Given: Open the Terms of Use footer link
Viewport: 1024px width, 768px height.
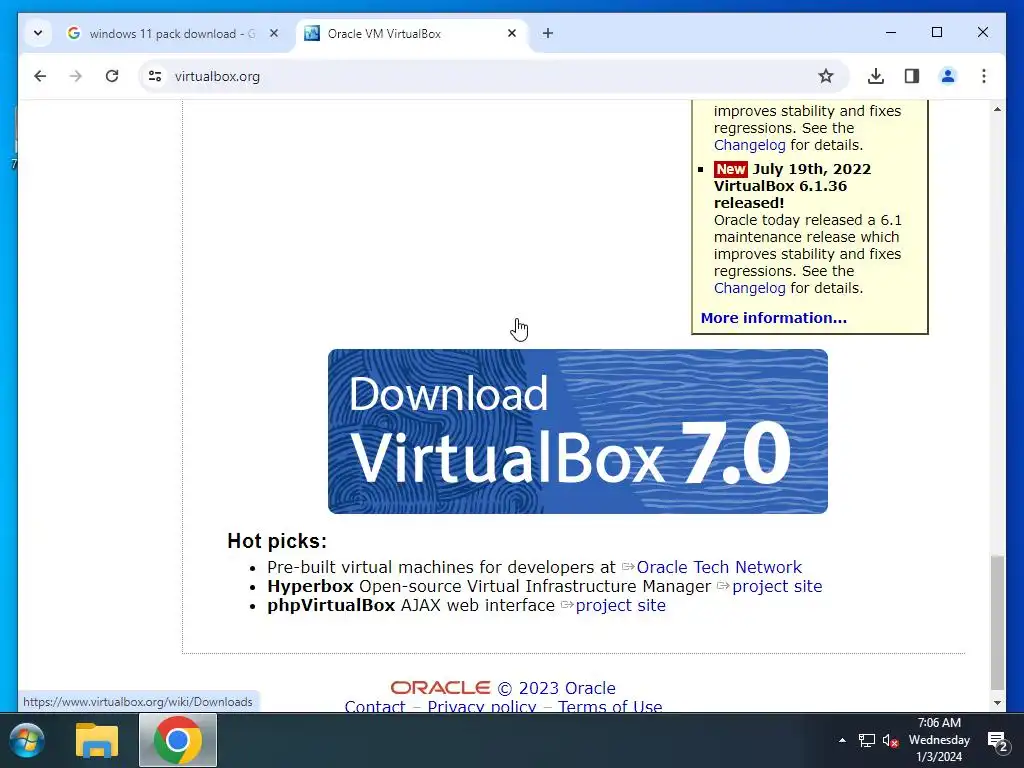Looking at the screenshot, I should click(x=610, y=706).
